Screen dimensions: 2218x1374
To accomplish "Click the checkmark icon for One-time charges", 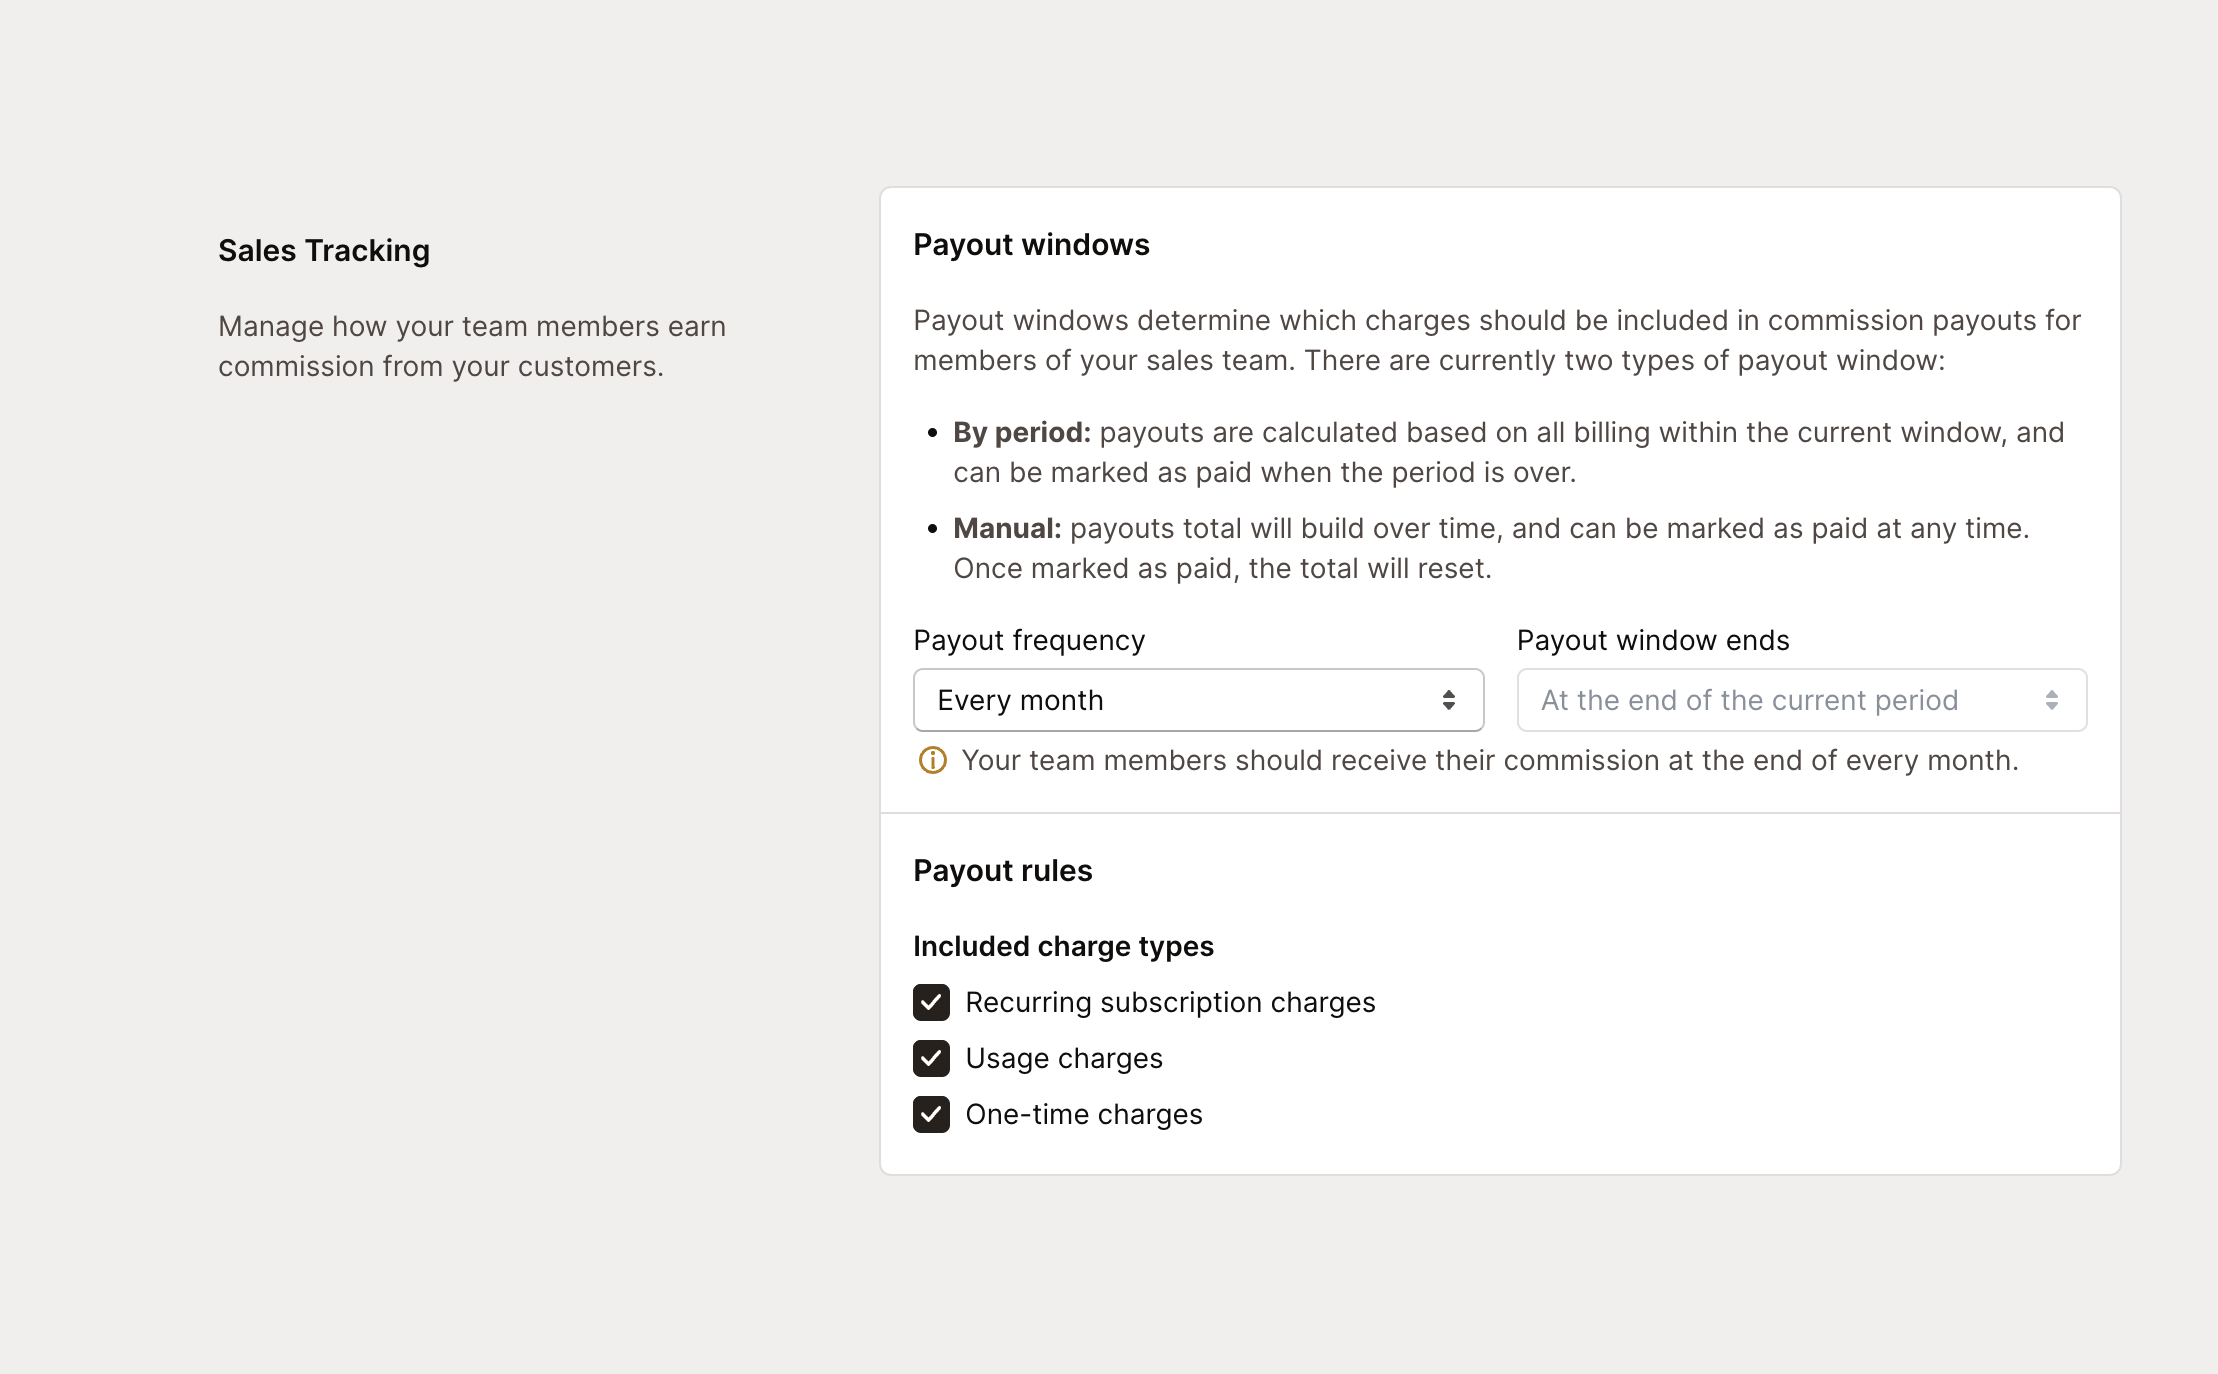I will (x=931, y=1115).
